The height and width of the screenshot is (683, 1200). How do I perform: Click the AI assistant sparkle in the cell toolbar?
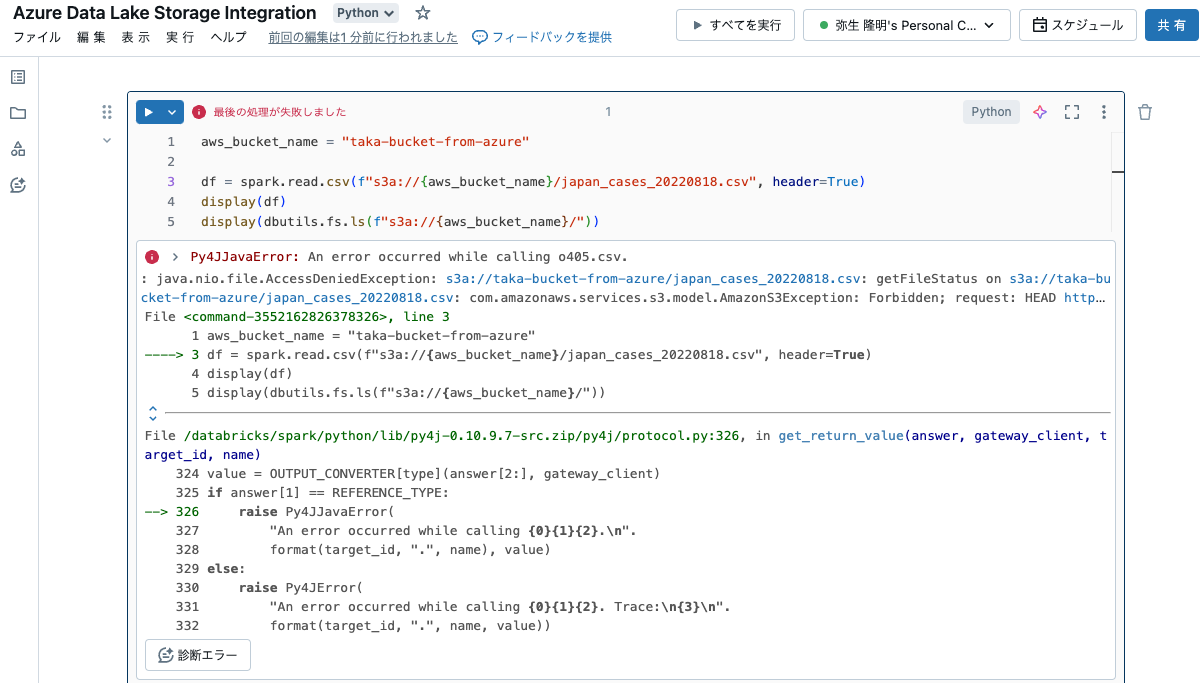pos(1039,112)
